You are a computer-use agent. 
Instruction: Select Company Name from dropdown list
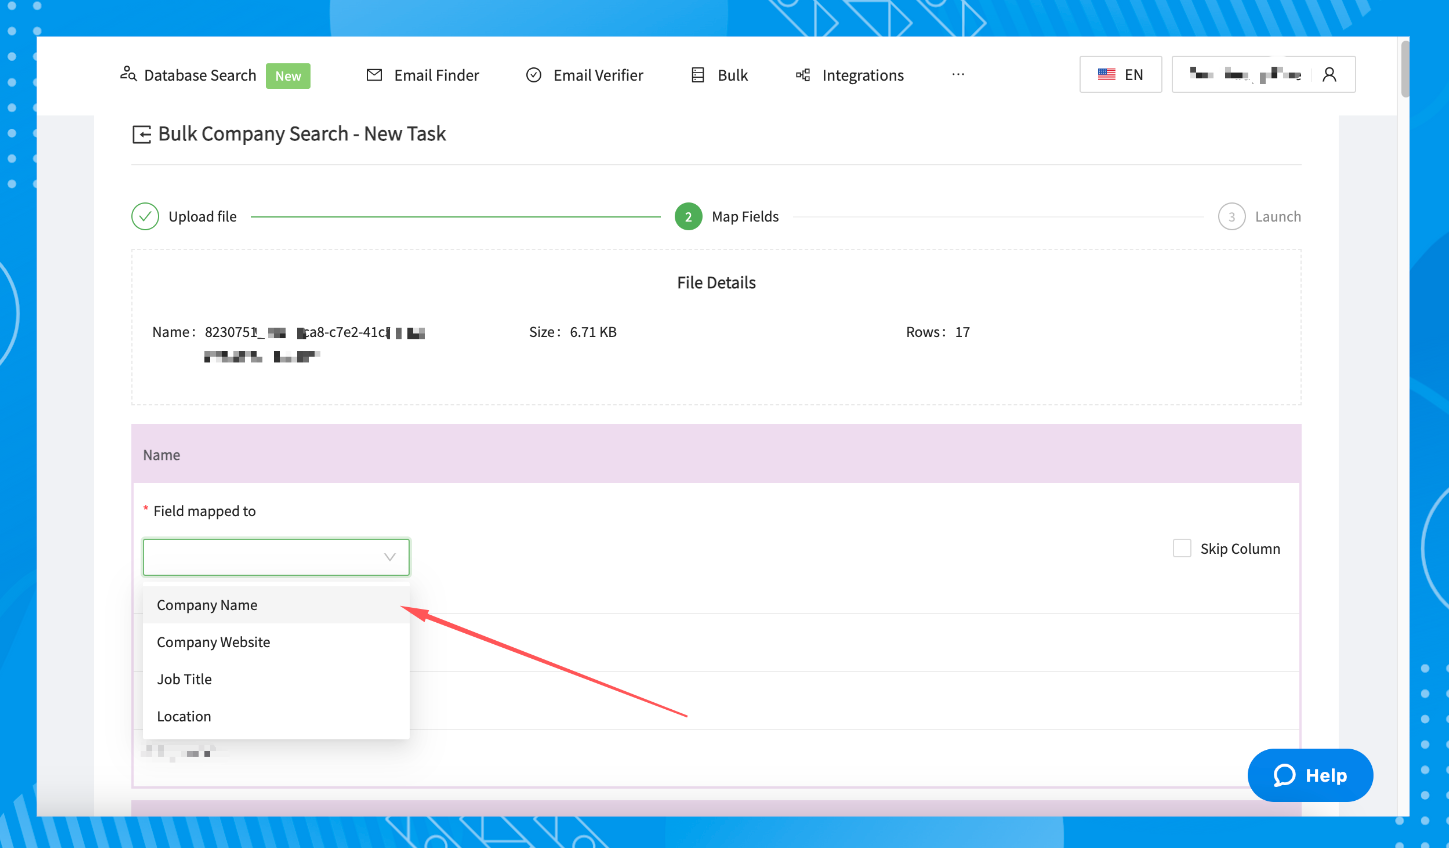(207, 605)
